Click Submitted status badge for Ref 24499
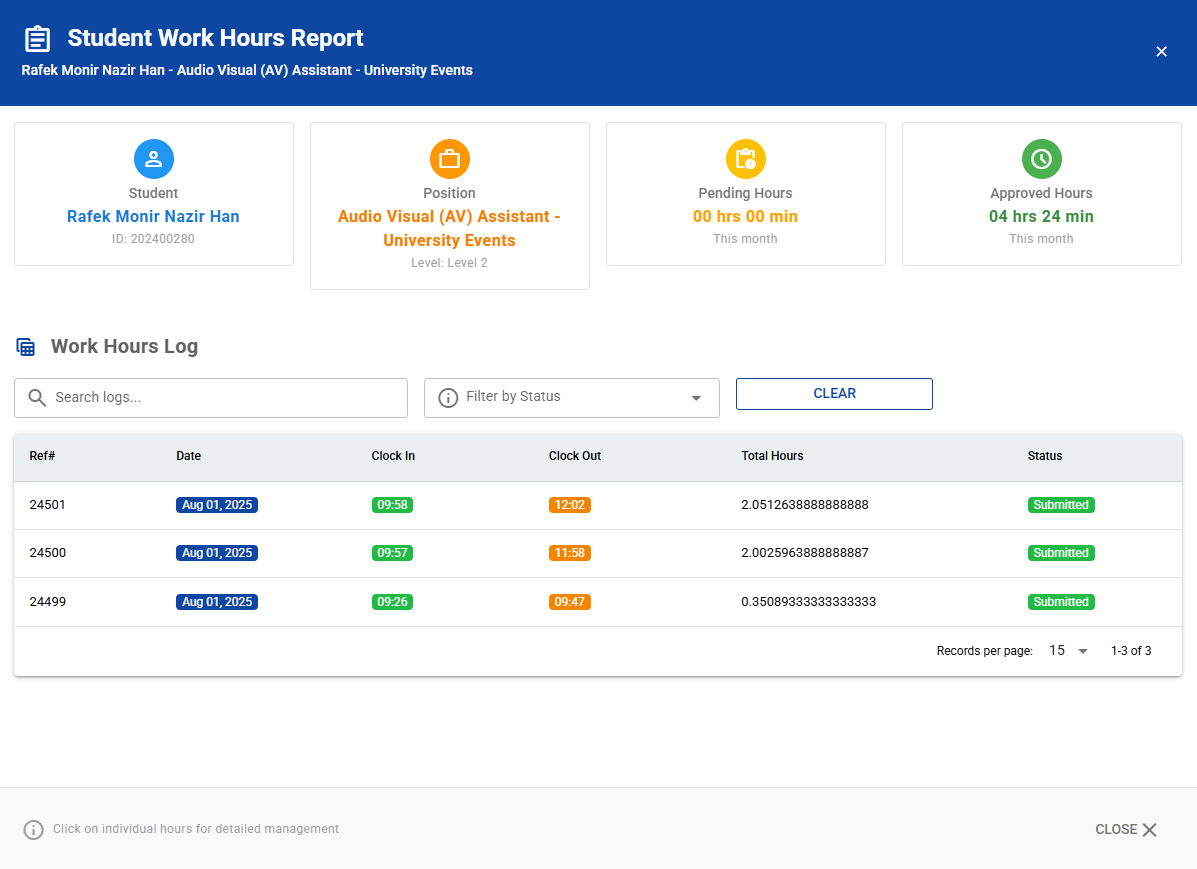The height and width of the screenshot is (869, 1197). 1060,602
